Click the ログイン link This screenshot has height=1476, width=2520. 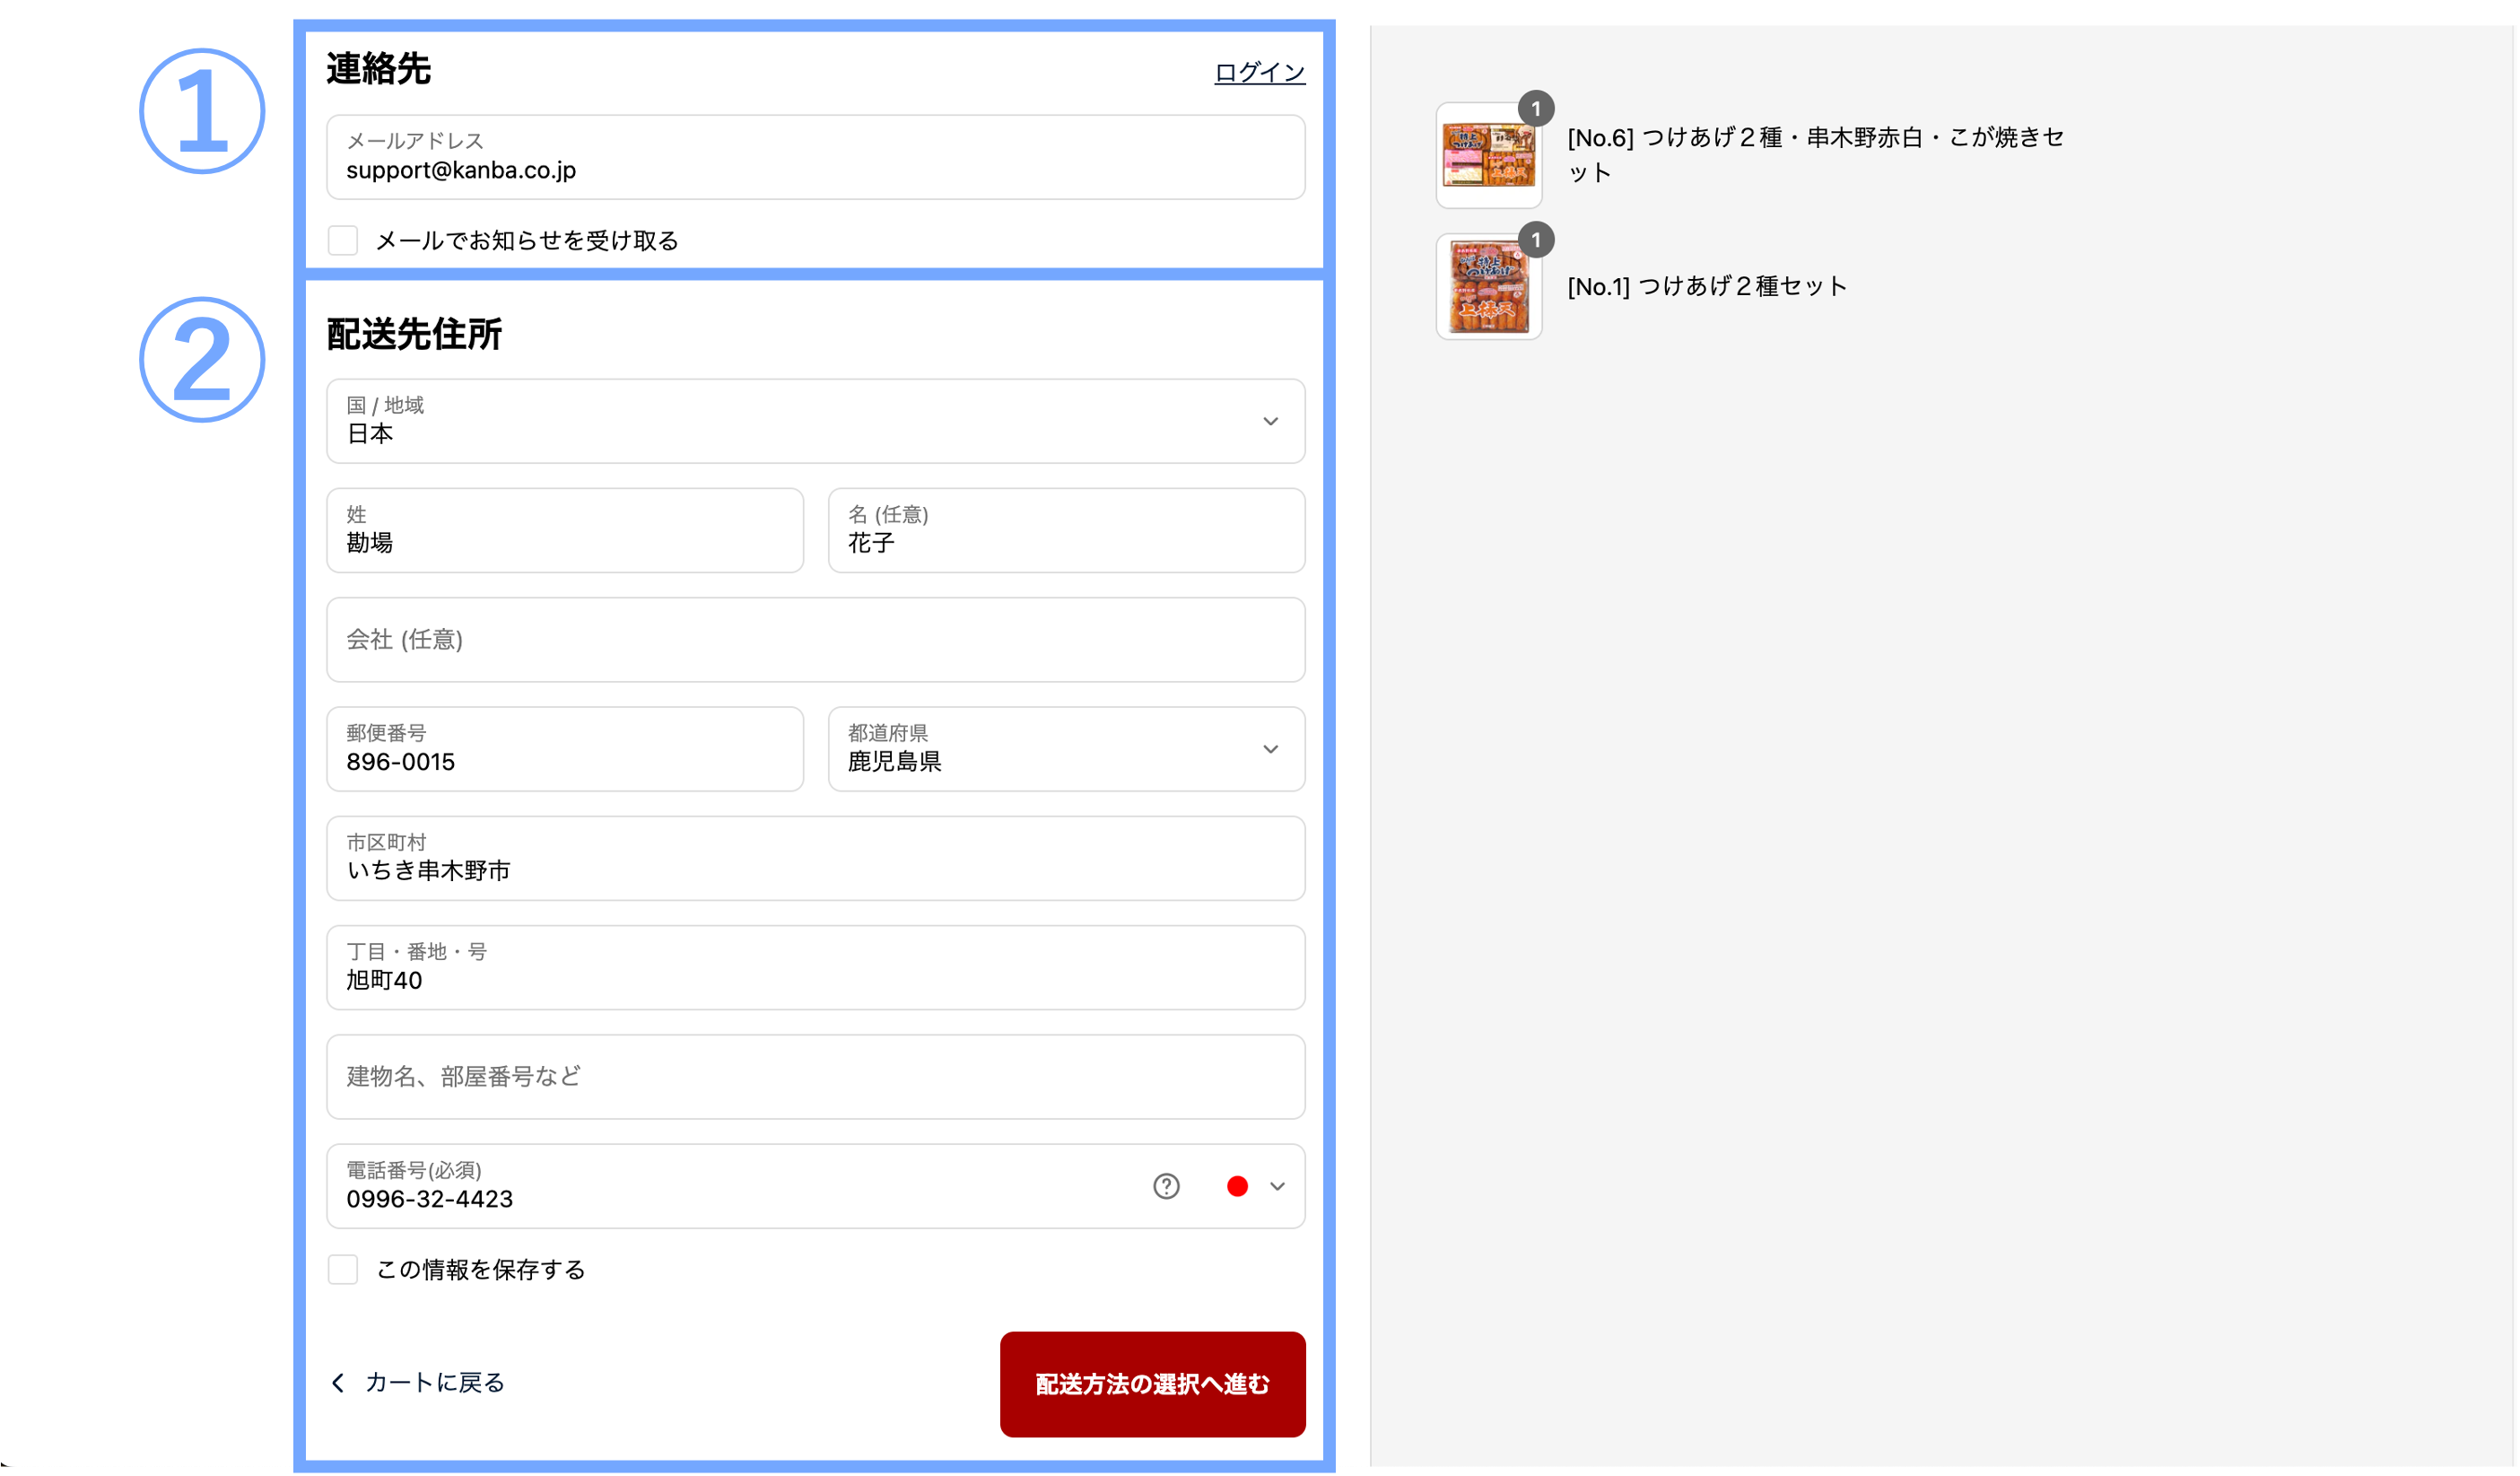pyautogui.click(x=1259, y=72)
